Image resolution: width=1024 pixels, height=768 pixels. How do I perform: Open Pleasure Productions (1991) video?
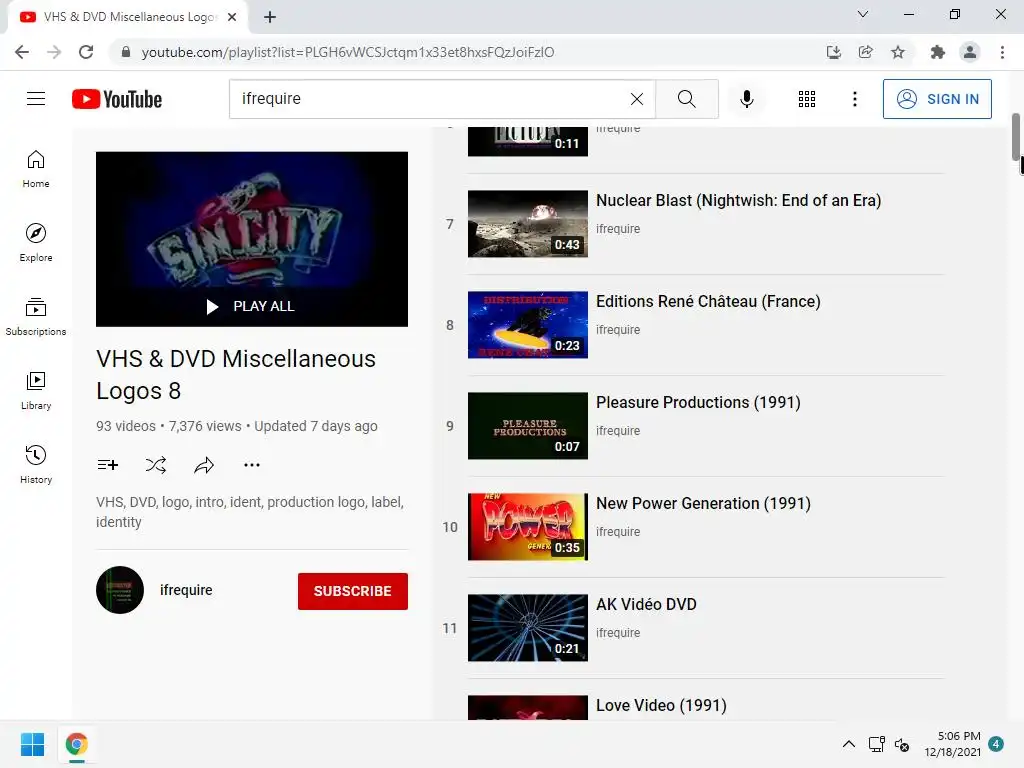click(x=698, y=402)
